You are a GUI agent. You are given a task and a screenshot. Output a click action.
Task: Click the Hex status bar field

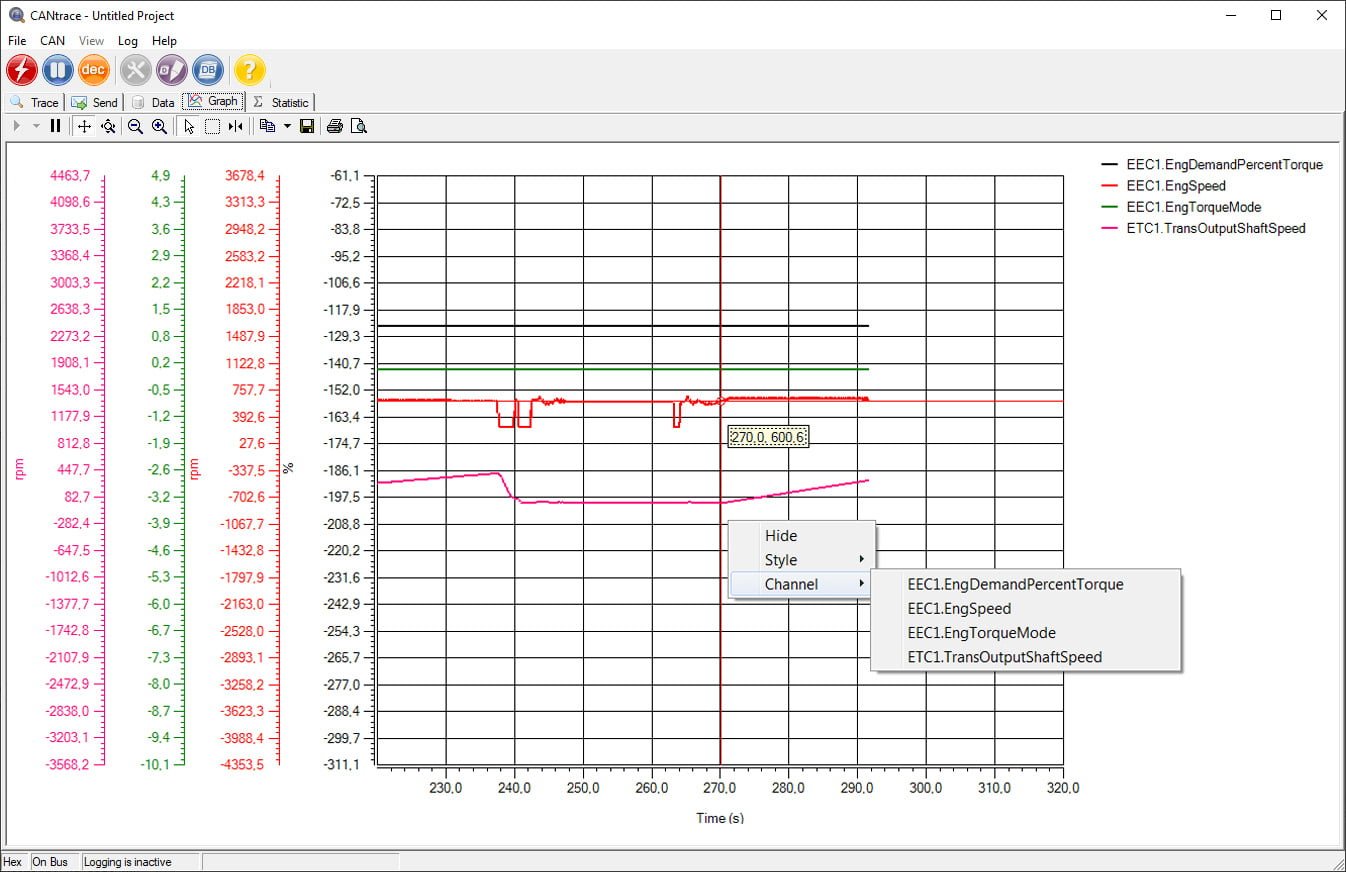pyautogui.click(x=13, y=862)
